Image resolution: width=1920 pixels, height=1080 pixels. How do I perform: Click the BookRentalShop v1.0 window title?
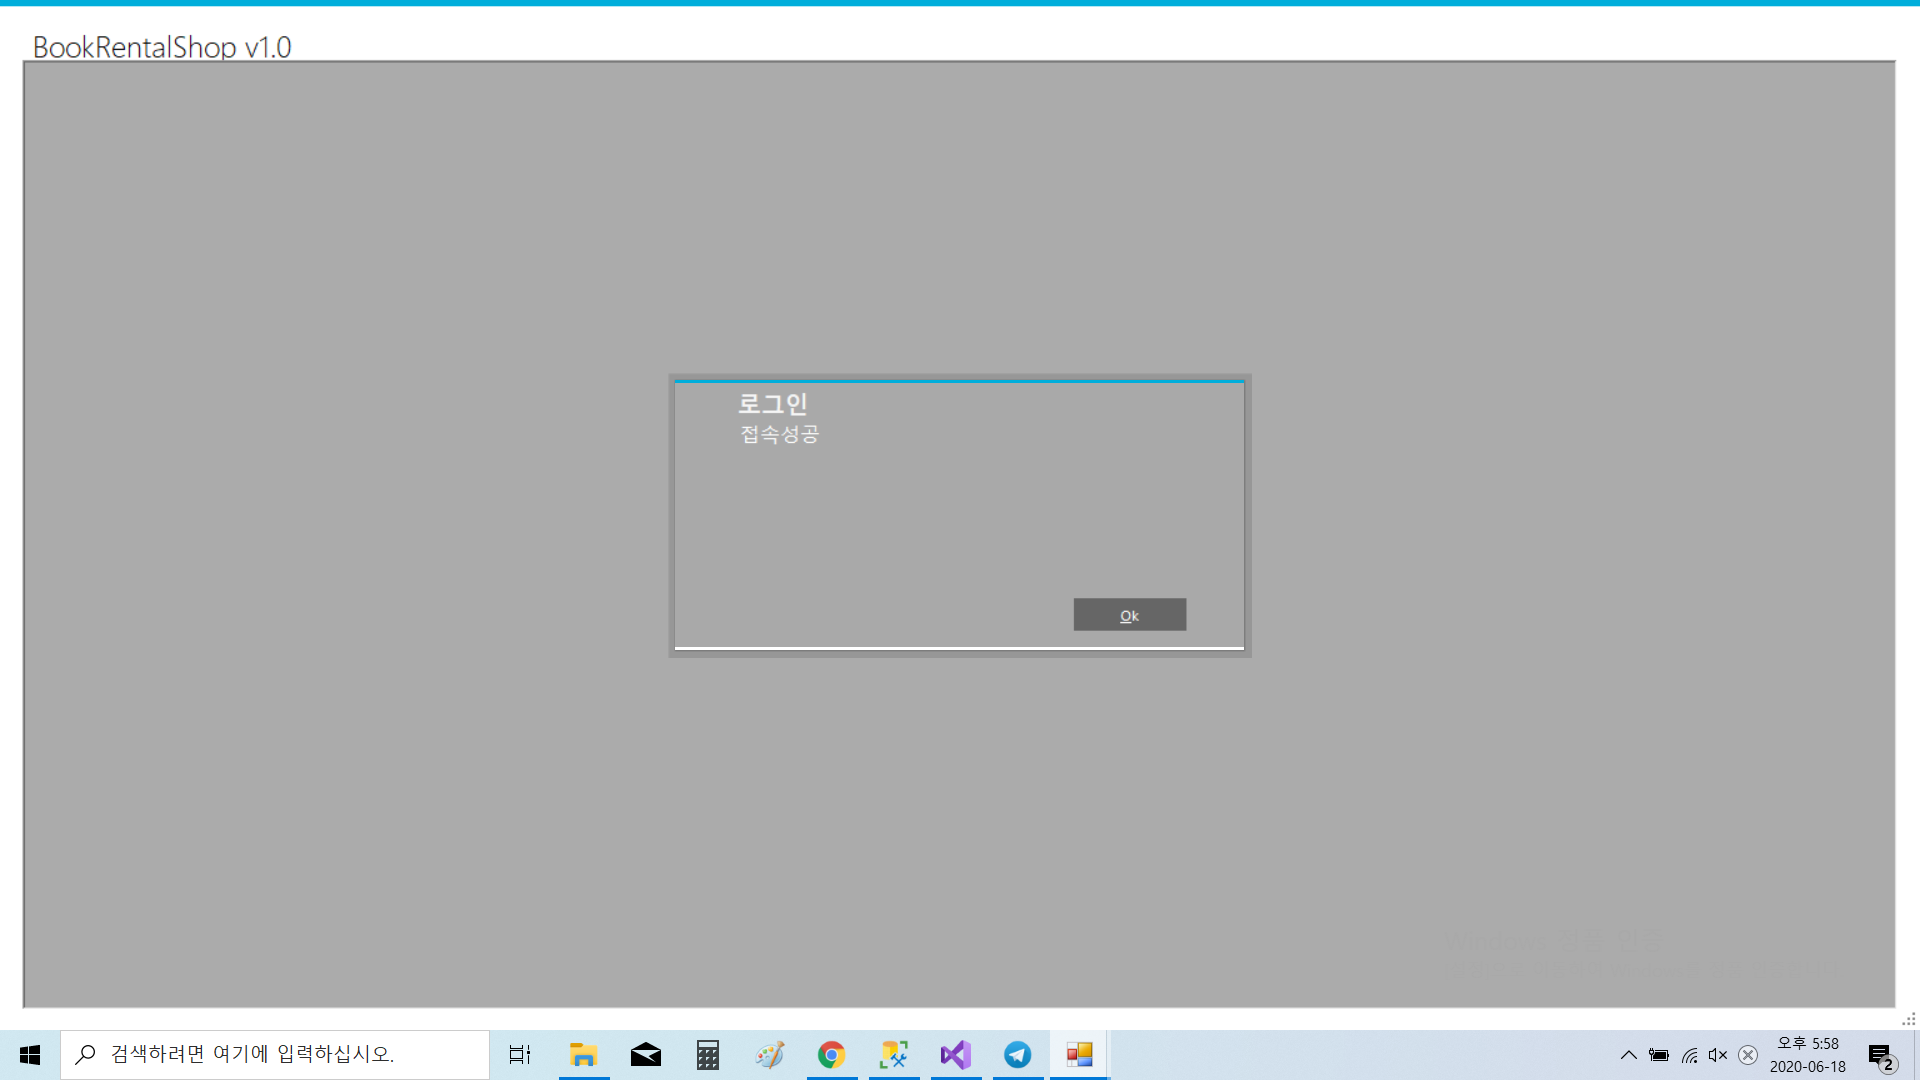(162, 47)
